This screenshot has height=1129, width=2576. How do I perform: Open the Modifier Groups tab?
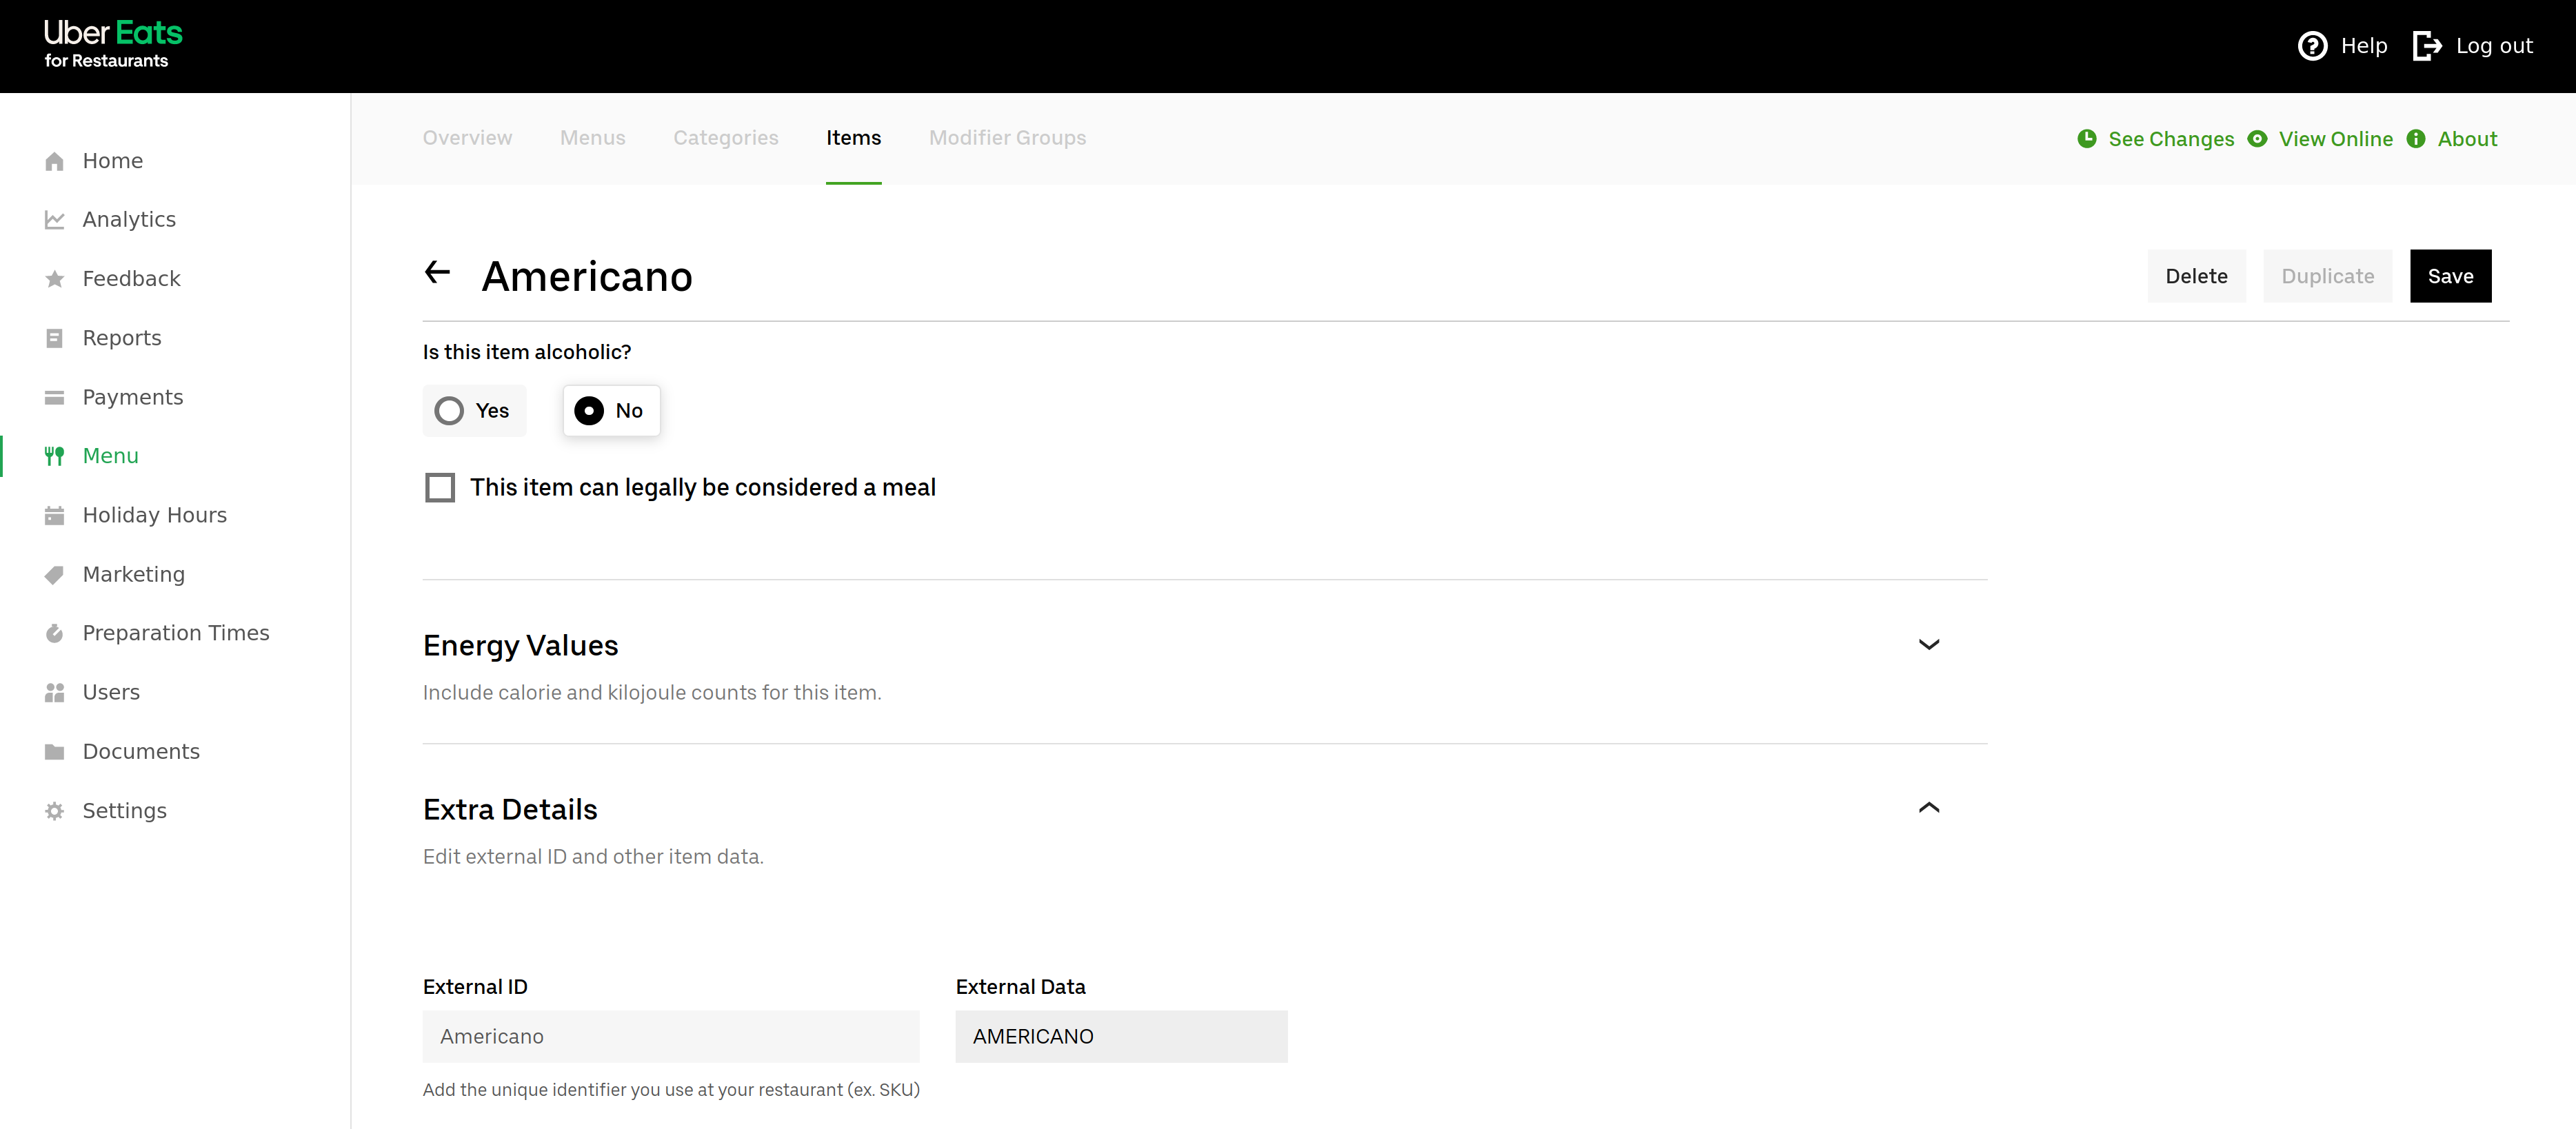pyautogui.click(x=1007, y=138)
